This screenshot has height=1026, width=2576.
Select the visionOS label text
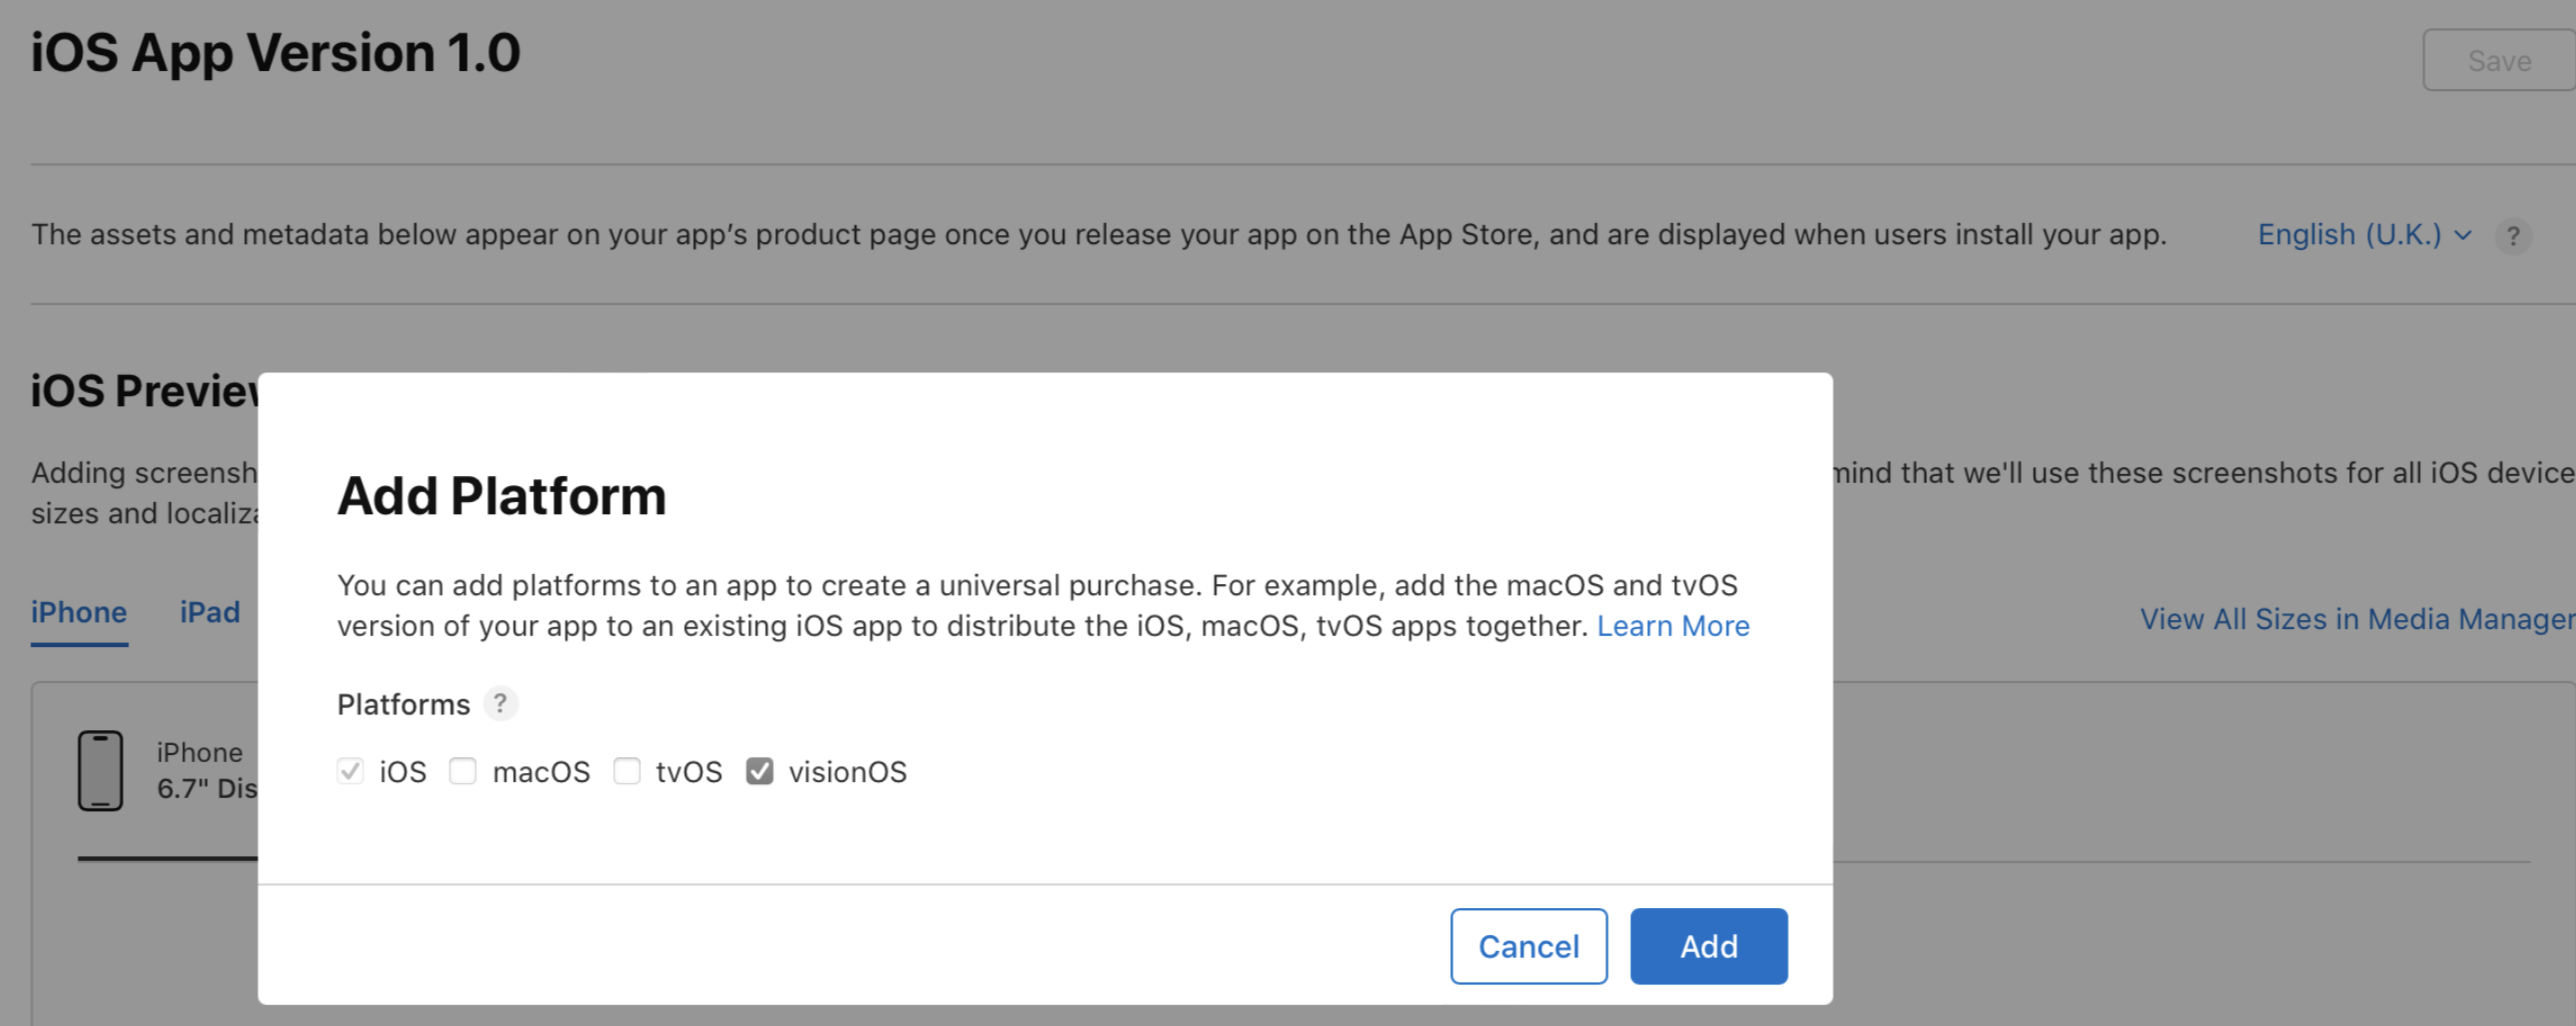point(847,771)
